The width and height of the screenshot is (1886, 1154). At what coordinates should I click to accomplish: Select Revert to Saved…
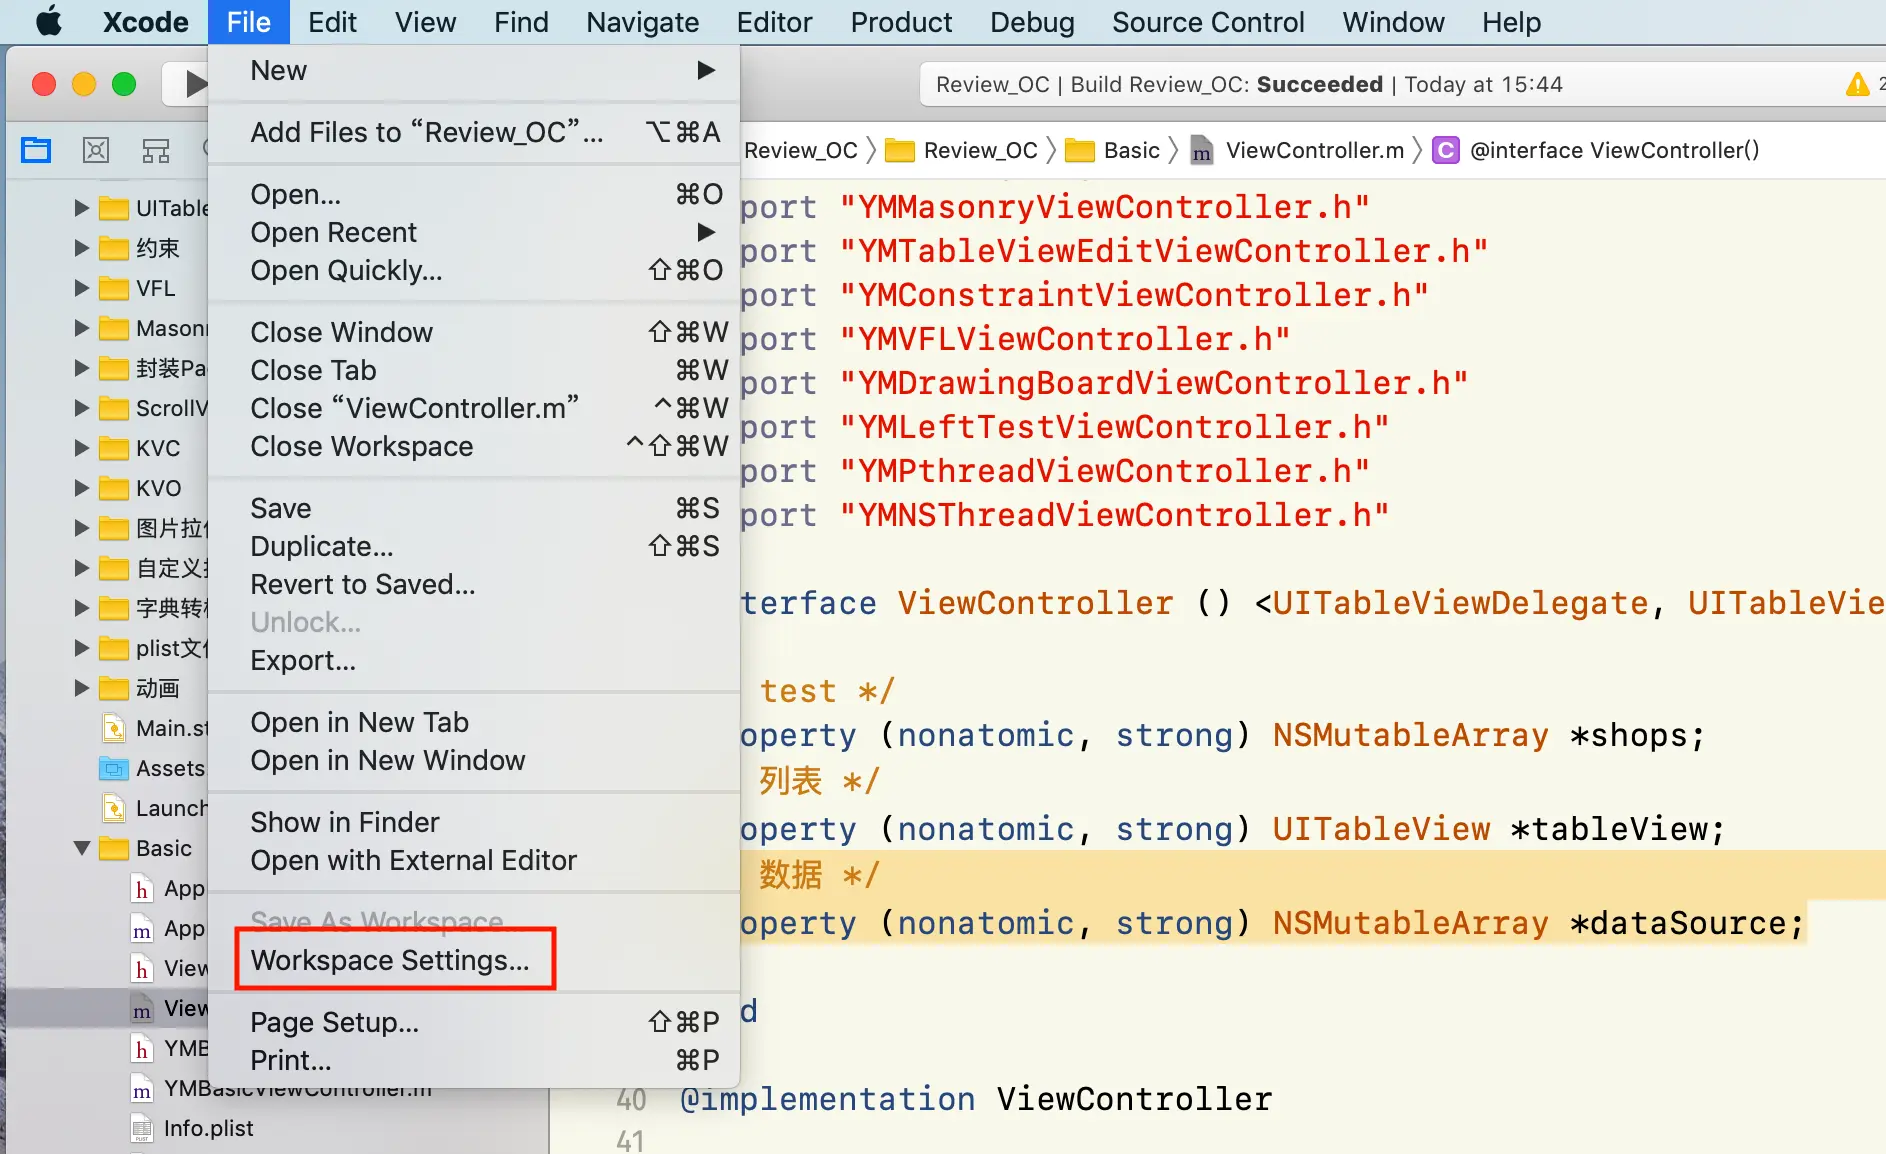[474, 584]
